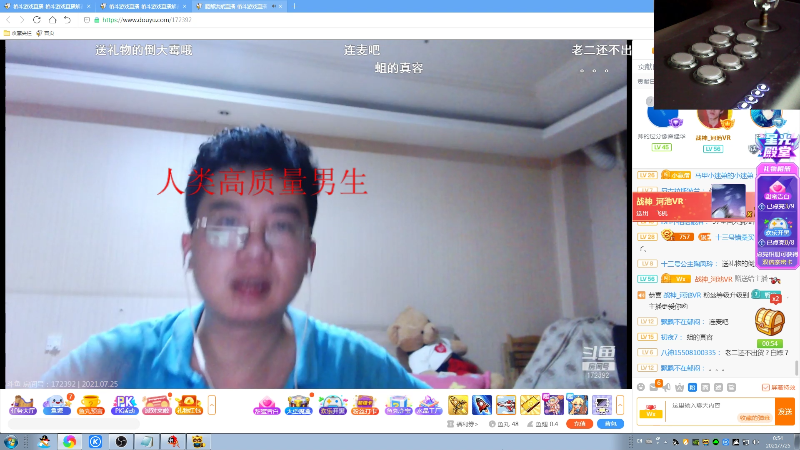Viewport: 800px width, 450px height.
Task: Open the coupon link beside fish balls
Action: pyautogui.click(x=463, y=424)
